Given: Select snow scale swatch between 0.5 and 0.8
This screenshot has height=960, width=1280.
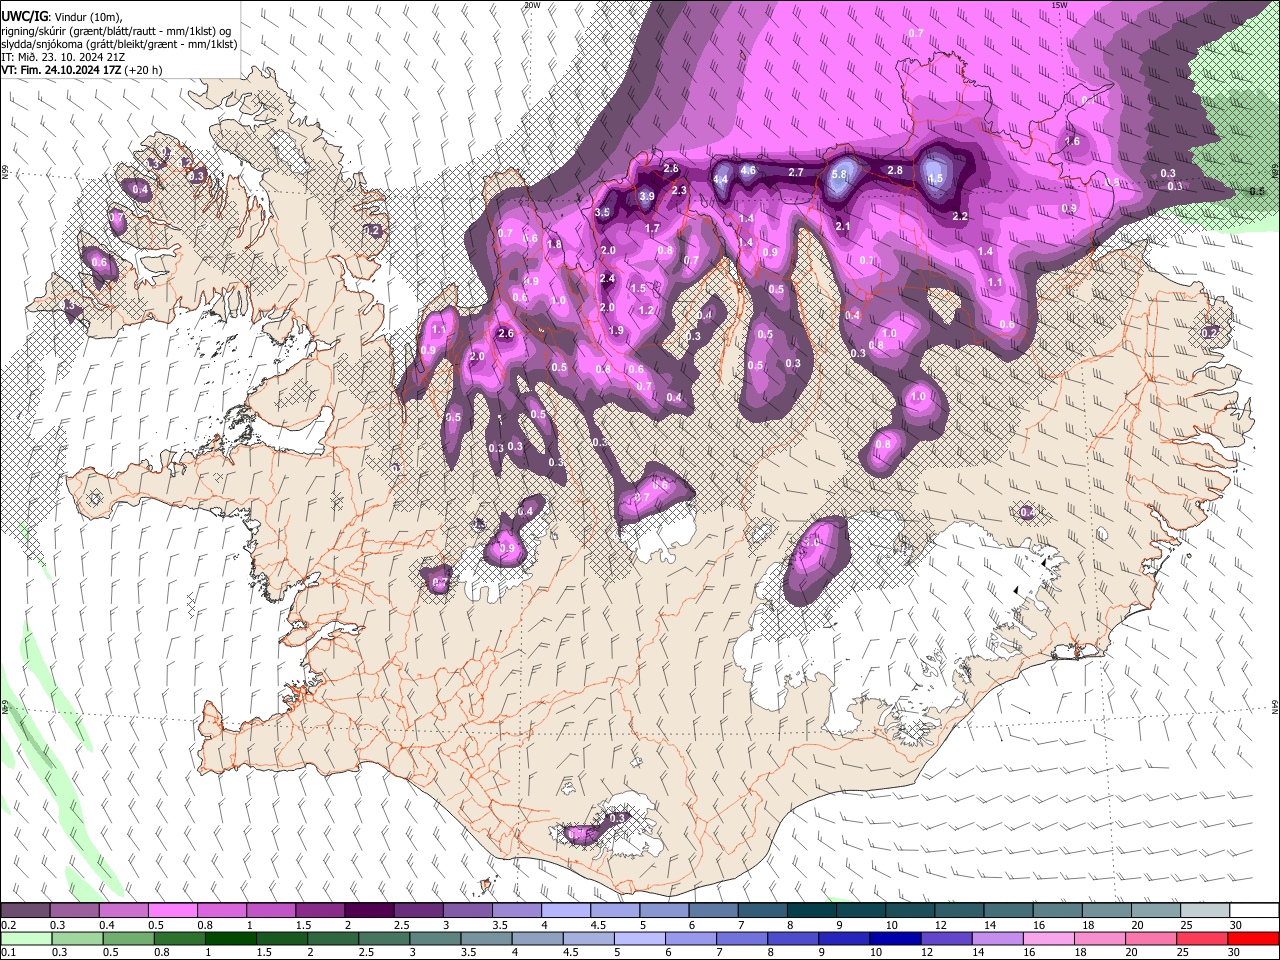Looking at the screenshot, I should coord(172,910).
